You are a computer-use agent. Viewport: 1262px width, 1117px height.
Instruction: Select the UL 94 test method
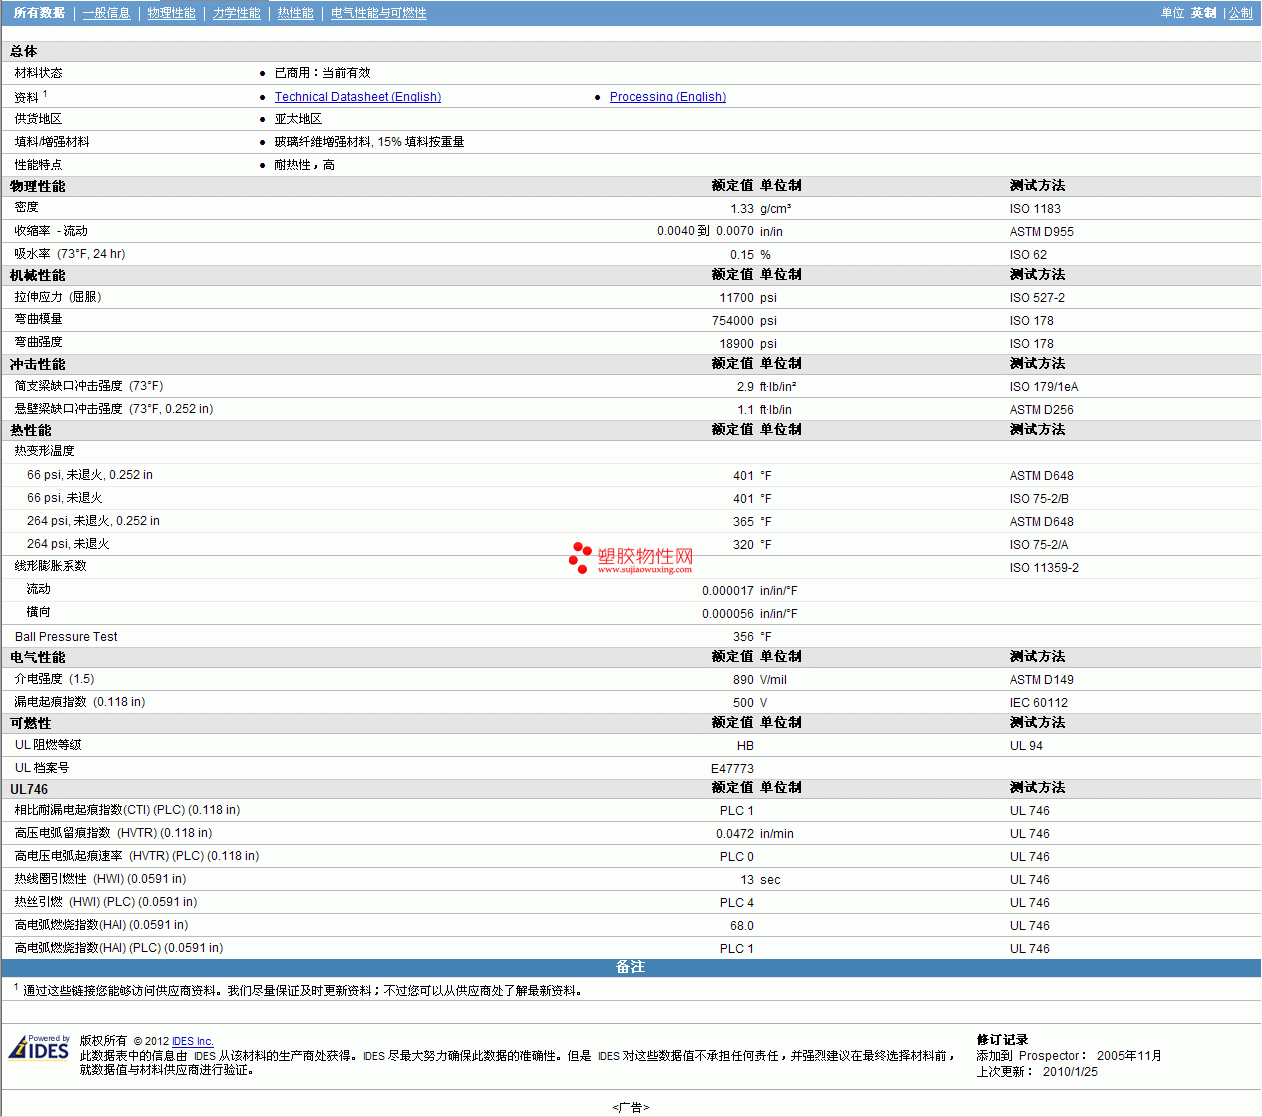pos(1026,746)
